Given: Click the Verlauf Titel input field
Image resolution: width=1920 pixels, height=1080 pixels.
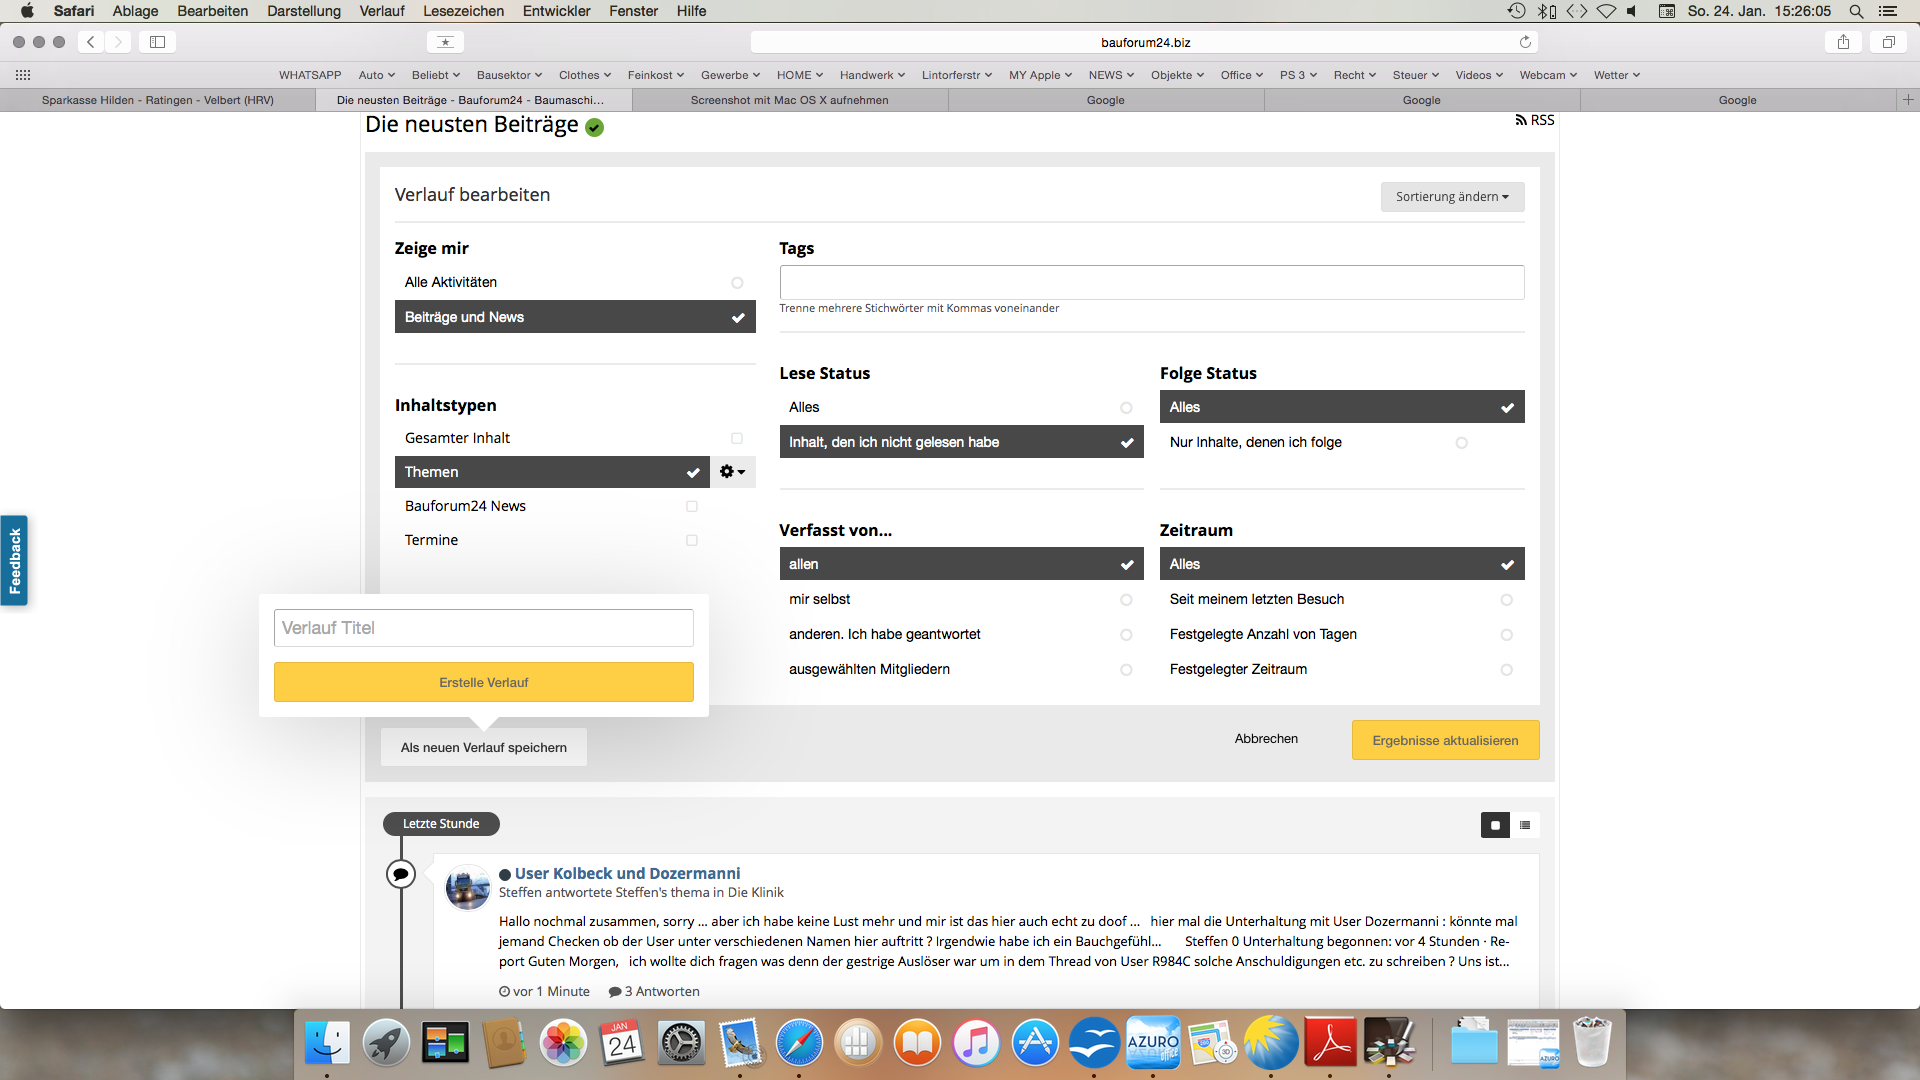Looking at the screenshot, I should 484,628.
